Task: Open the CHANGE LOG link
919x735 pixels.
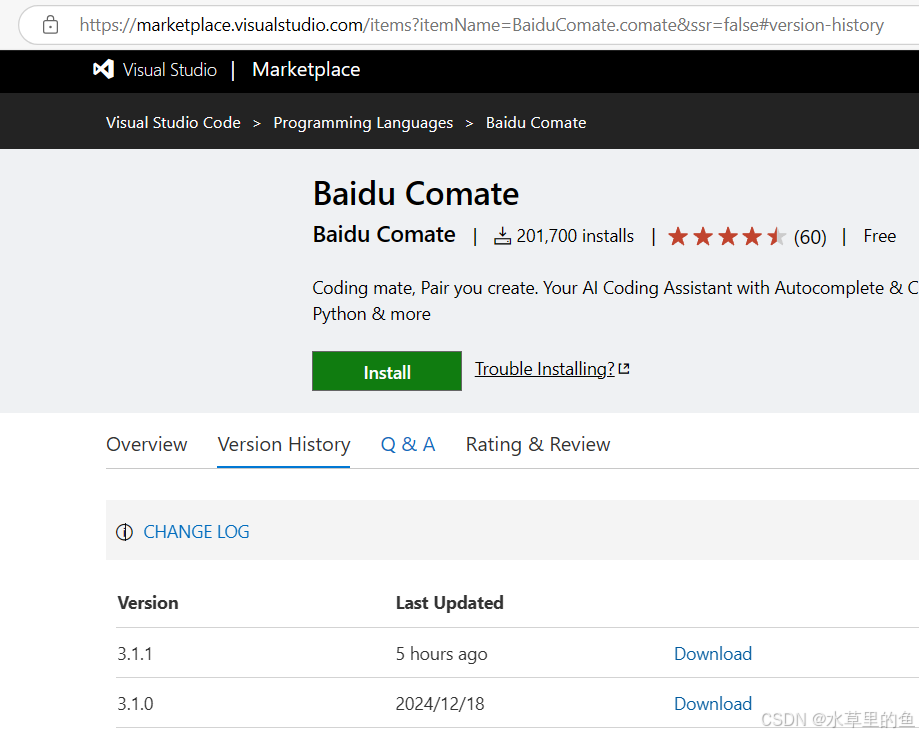Action: click(196, 532)
